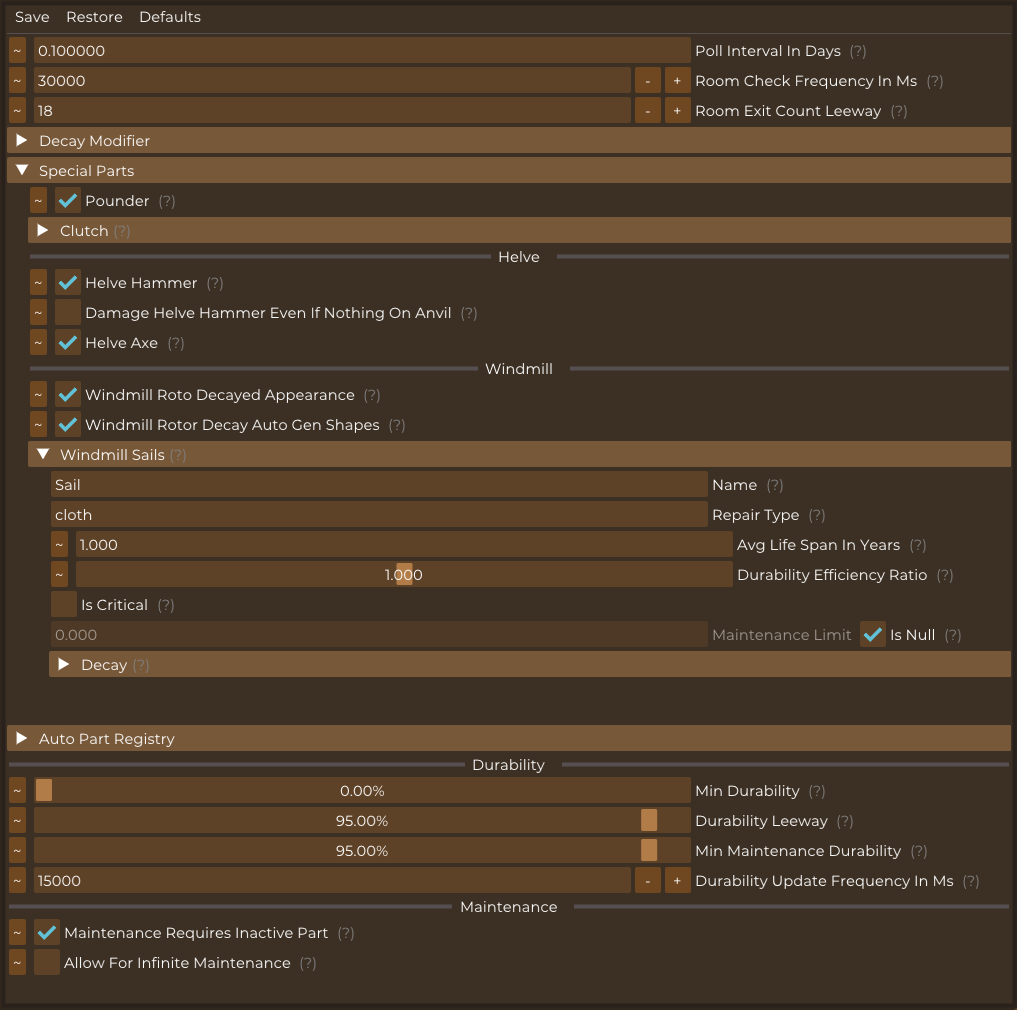Show (?) help for Durability Leeway
The height and width of the screenshot is (1010, 1017).
[x=844, y=821]
